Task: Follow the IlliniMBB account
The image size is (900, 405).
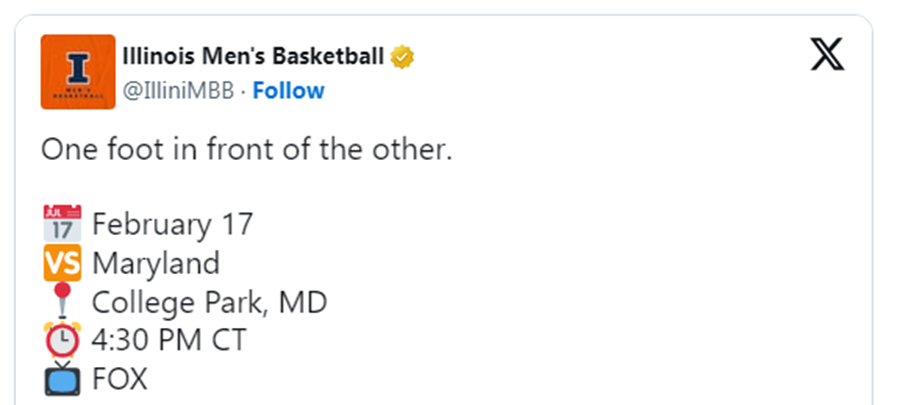Action: tap(288, 91)
